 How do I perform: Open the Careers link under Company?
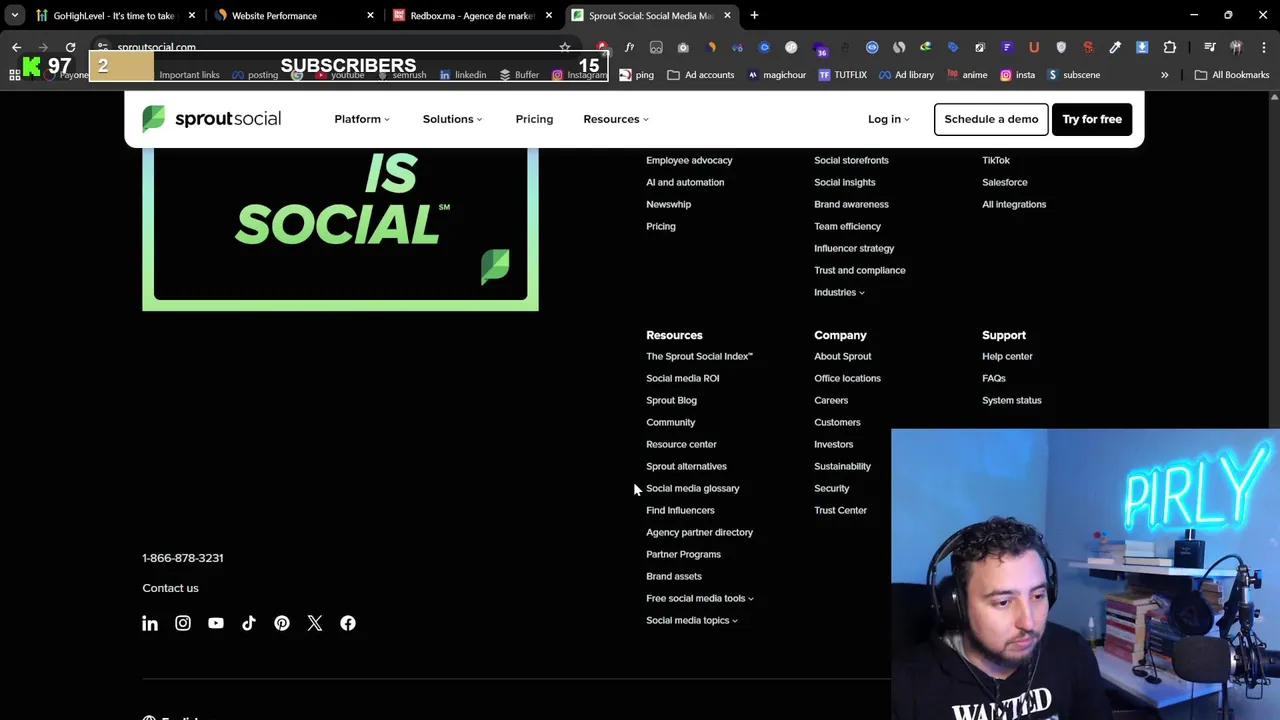[831, 400]
